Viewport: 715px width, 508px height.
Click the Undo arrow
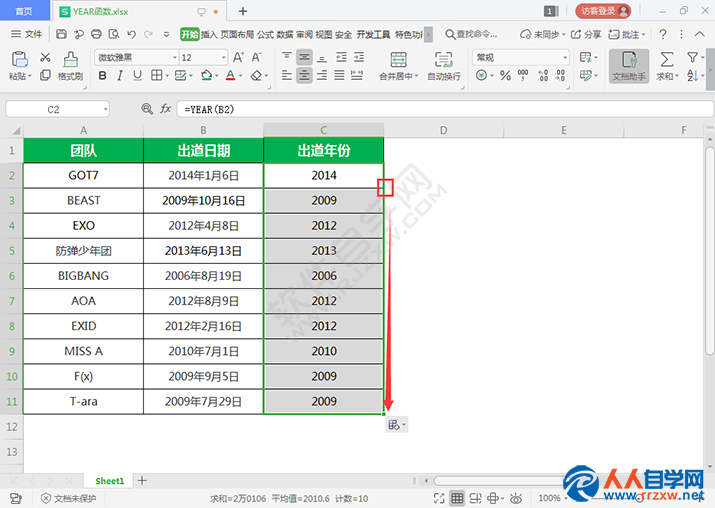point(132,34)
